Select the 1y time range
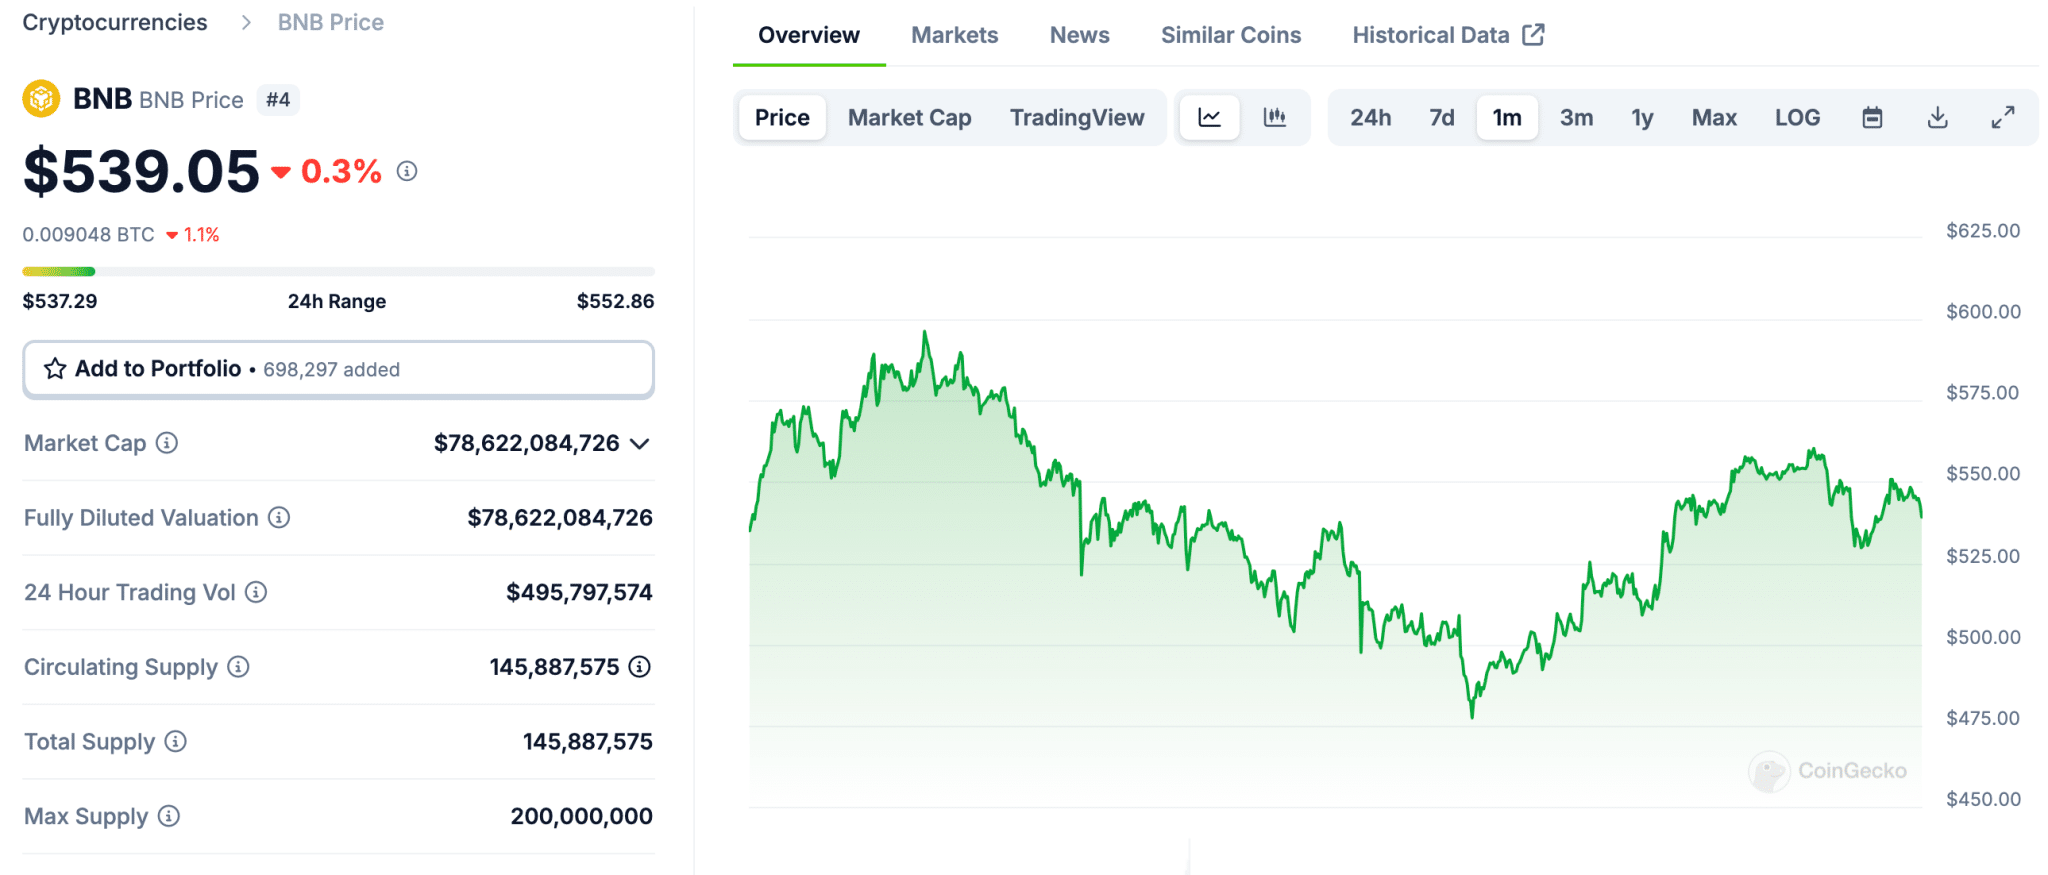Image resolution: width=2048 pixels, height=875 pixels. click(x=1642, y=118)
